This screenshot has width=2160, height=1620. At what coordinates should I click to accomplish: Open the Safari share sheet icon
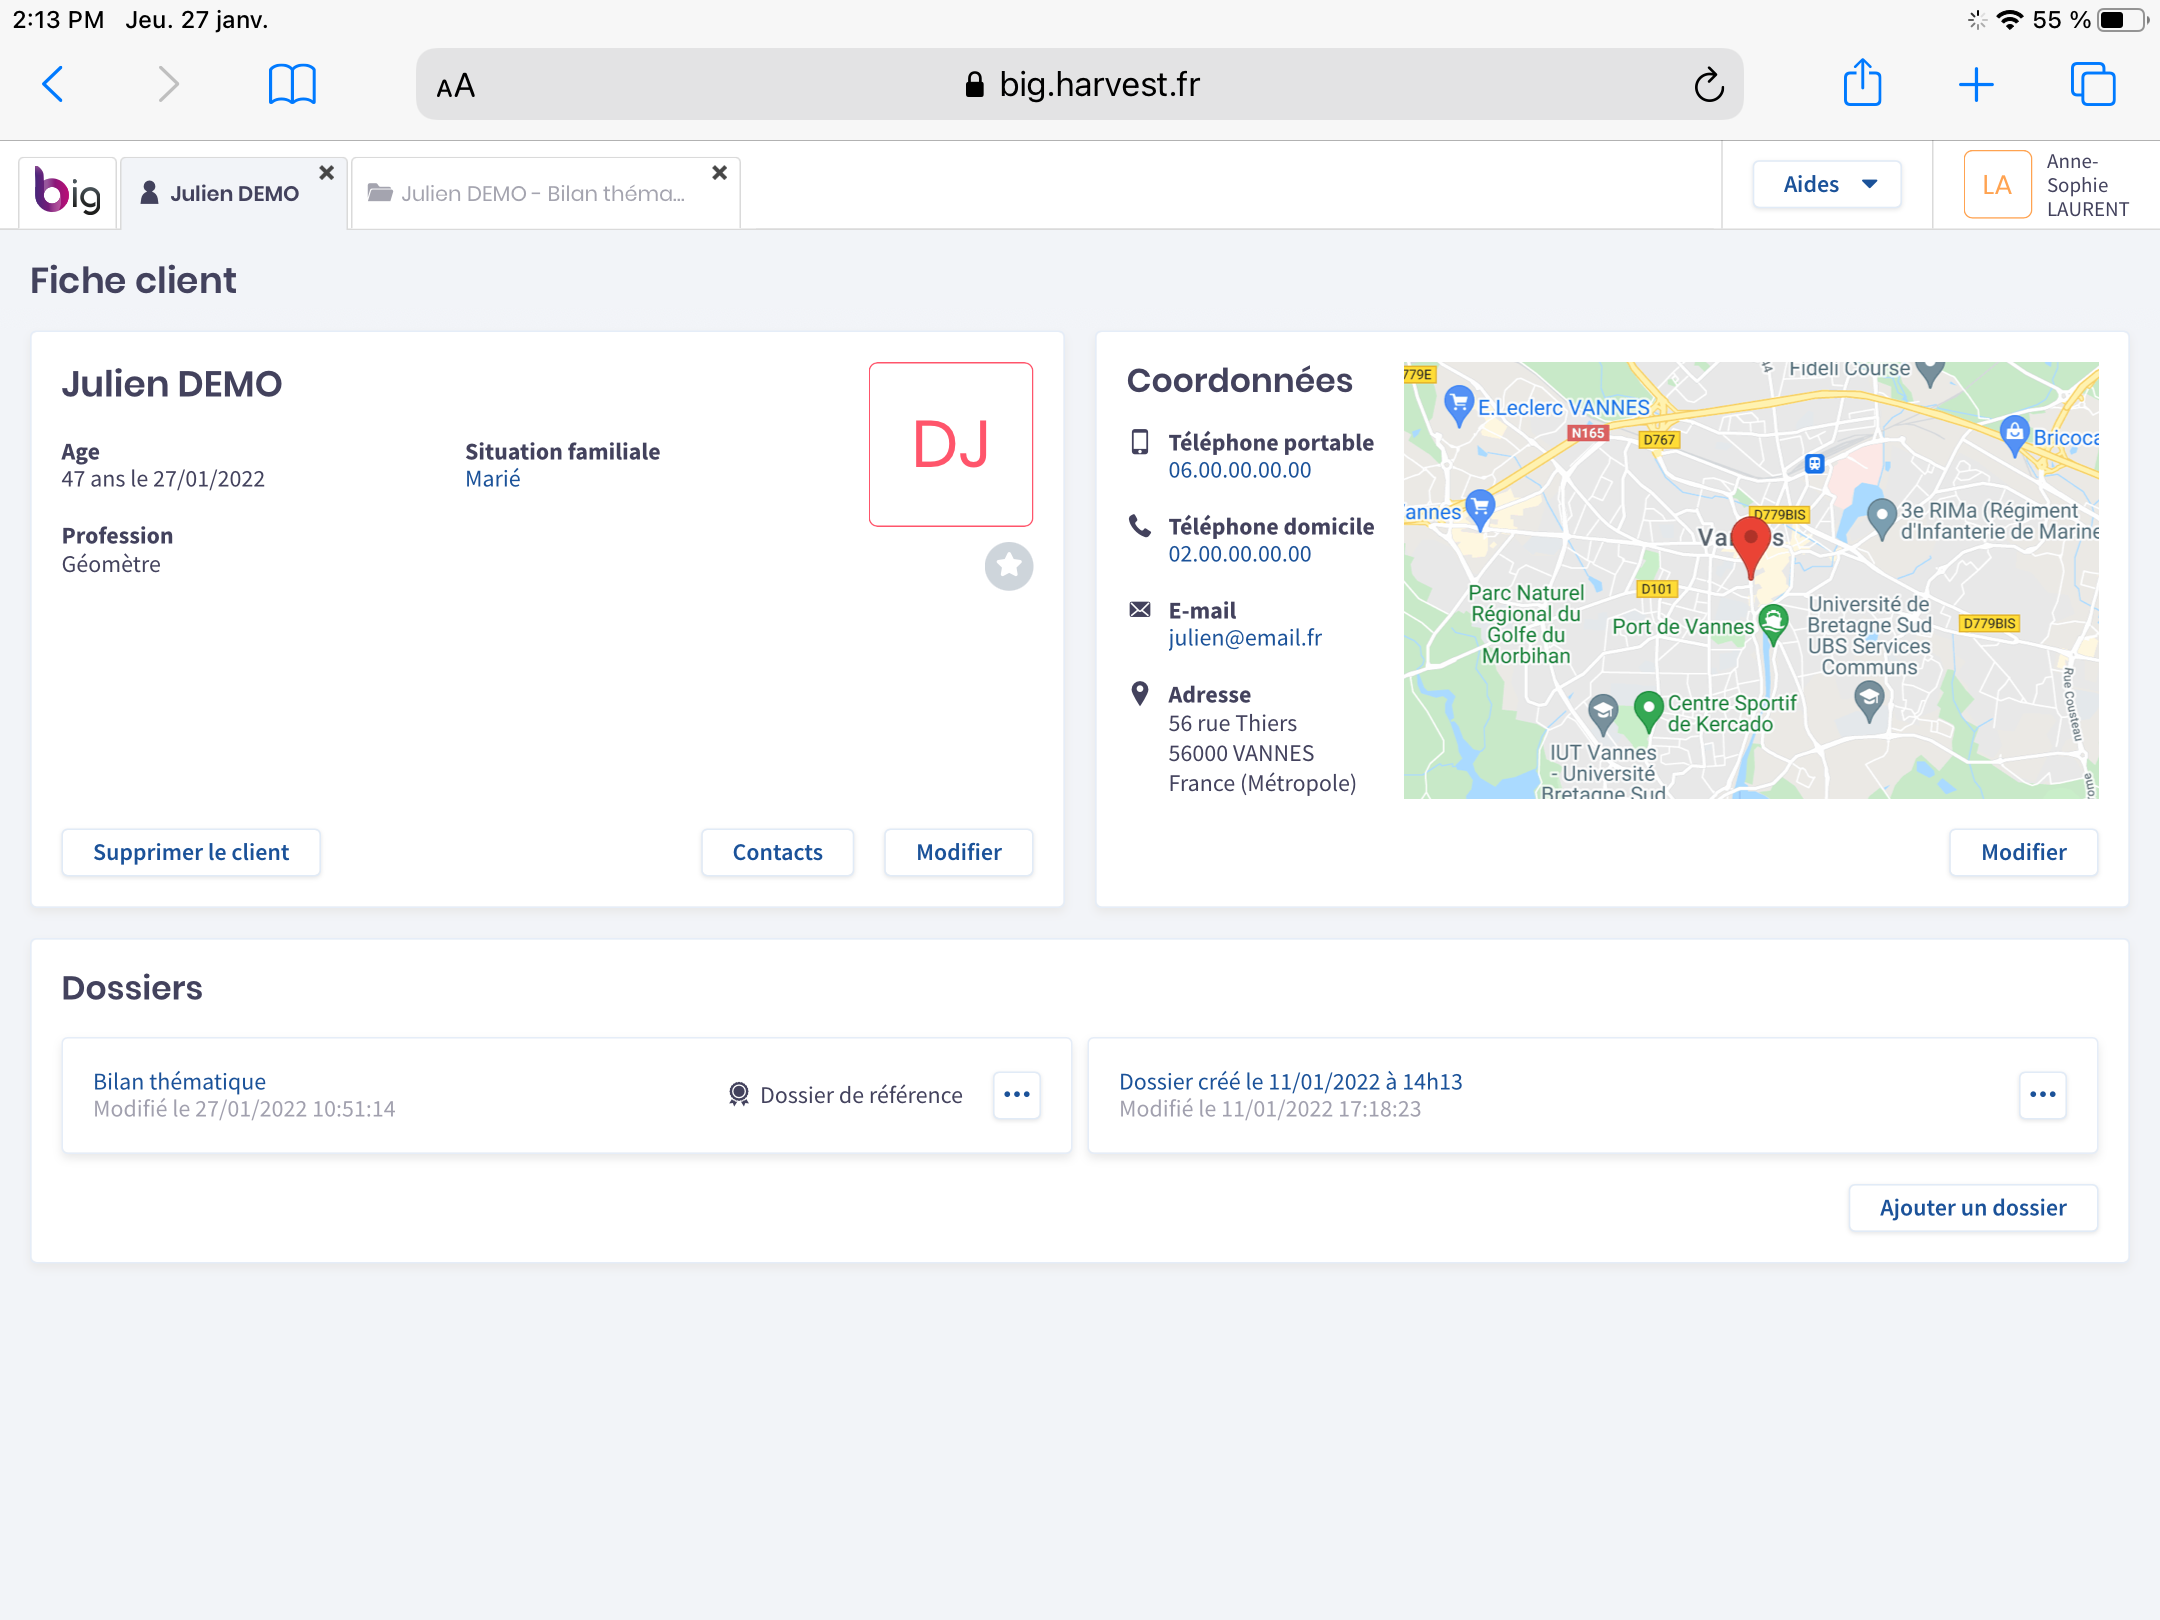(x=1862, y=82)
